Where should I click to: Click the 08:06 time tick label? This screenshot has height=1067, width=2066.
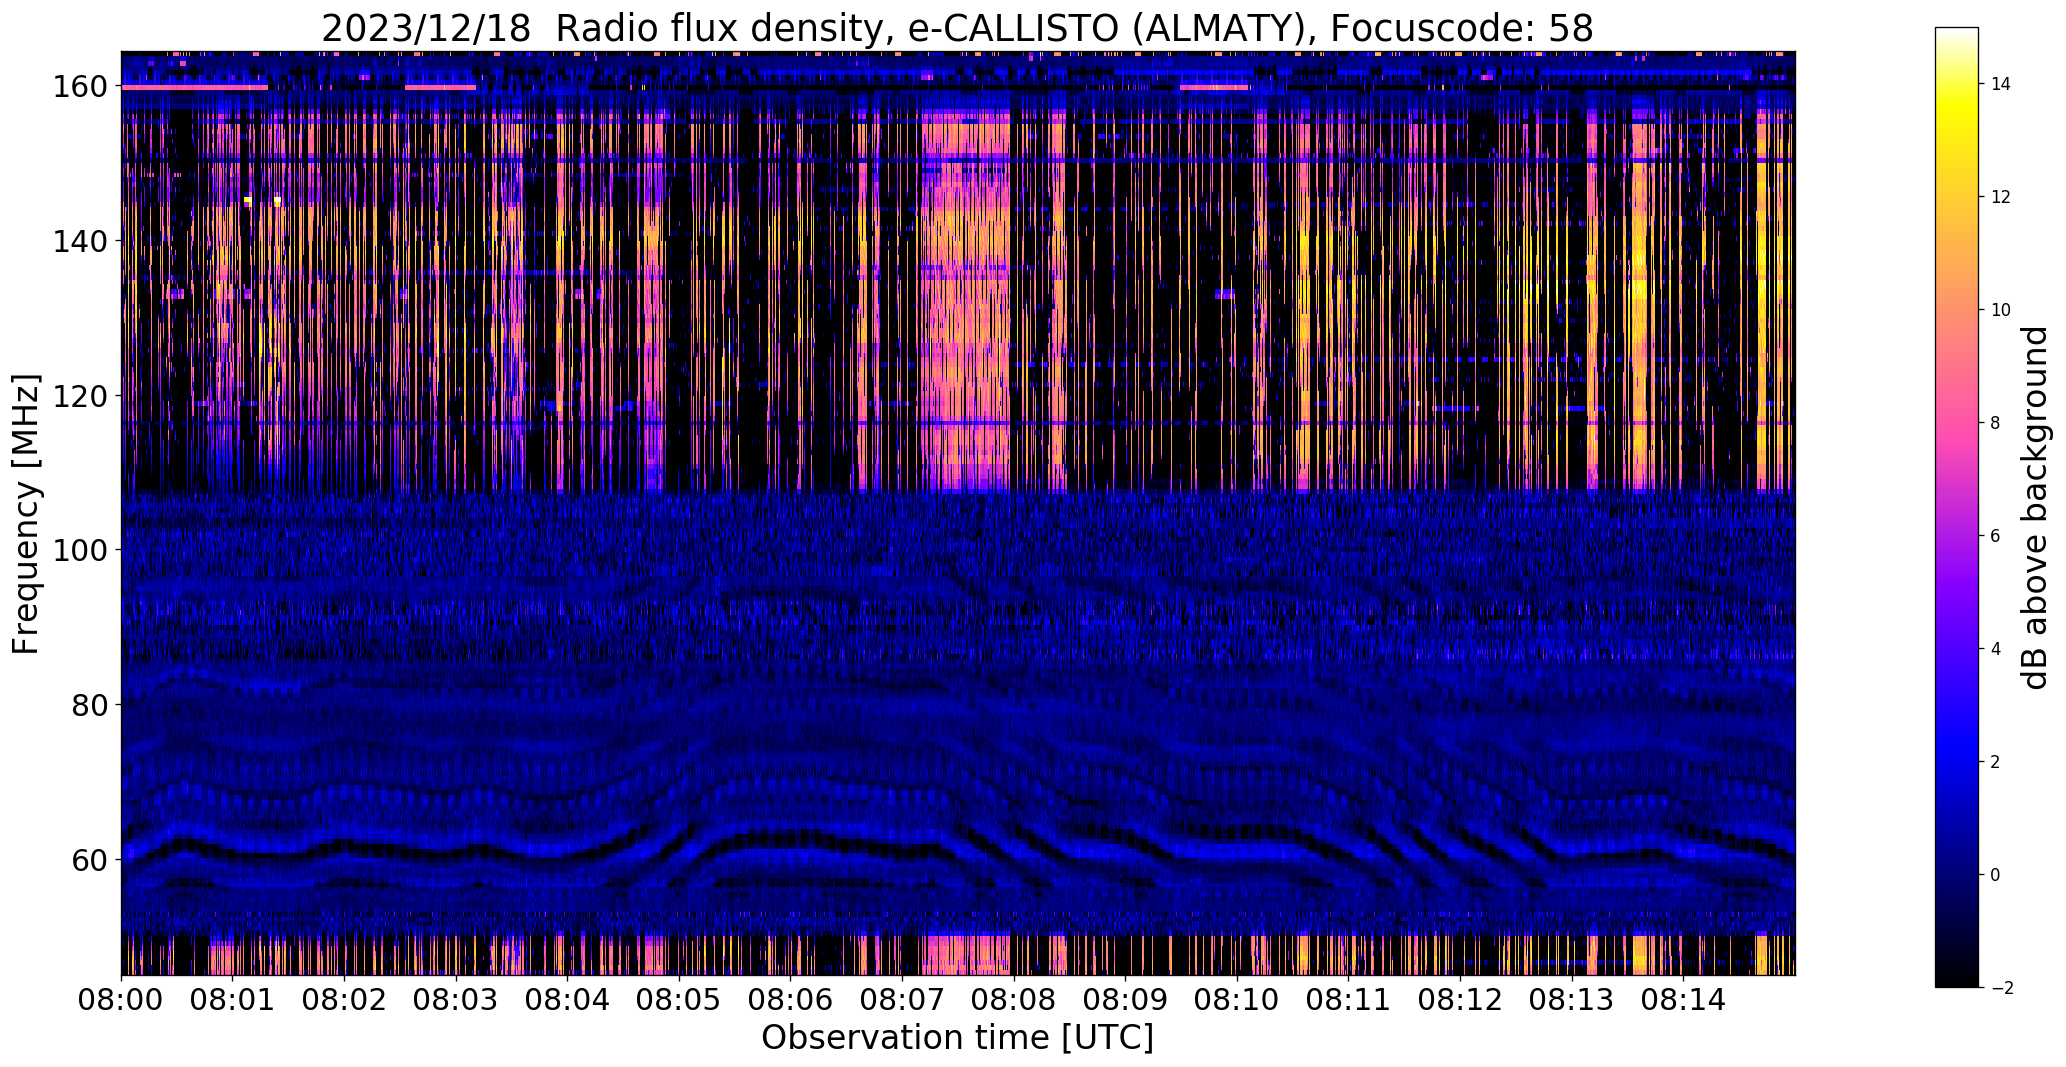tap(790, 999)
